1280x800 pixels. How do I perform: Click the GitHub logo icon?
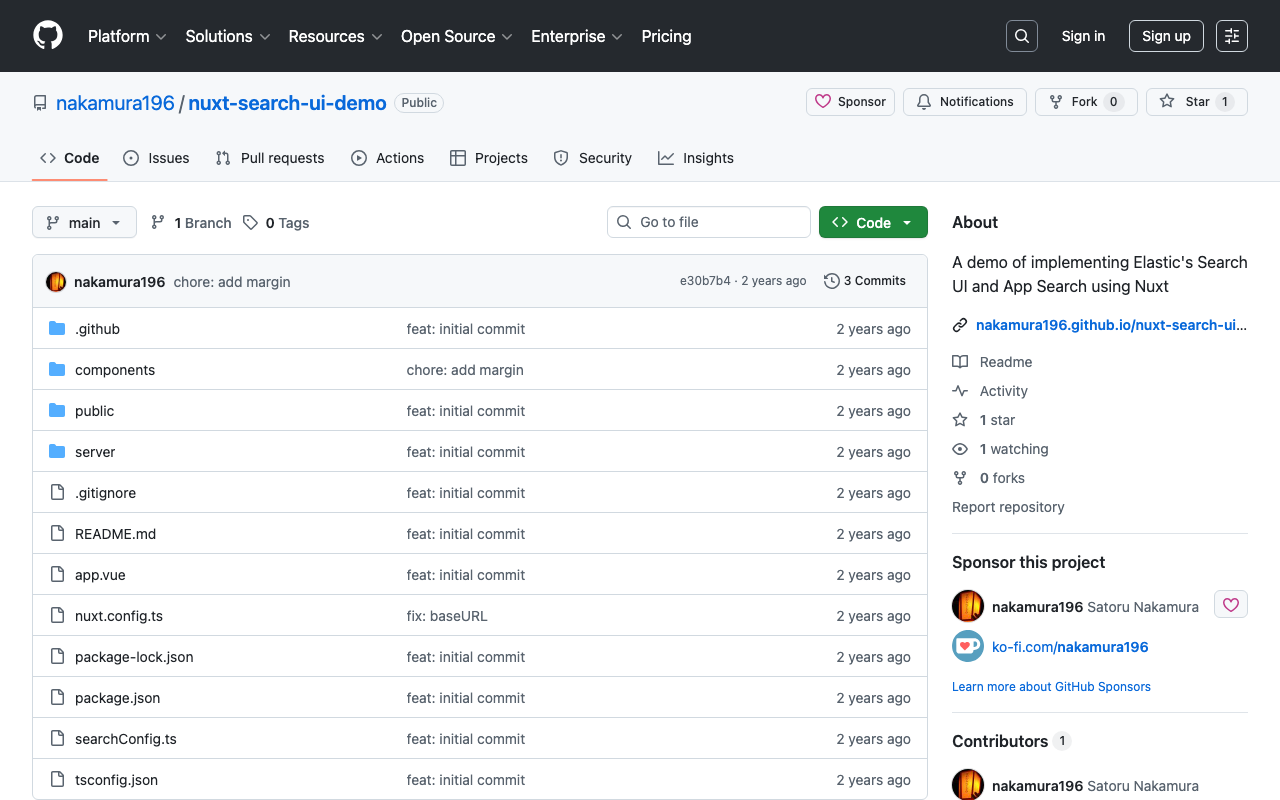pyautogui.click(x=48, y=36)
